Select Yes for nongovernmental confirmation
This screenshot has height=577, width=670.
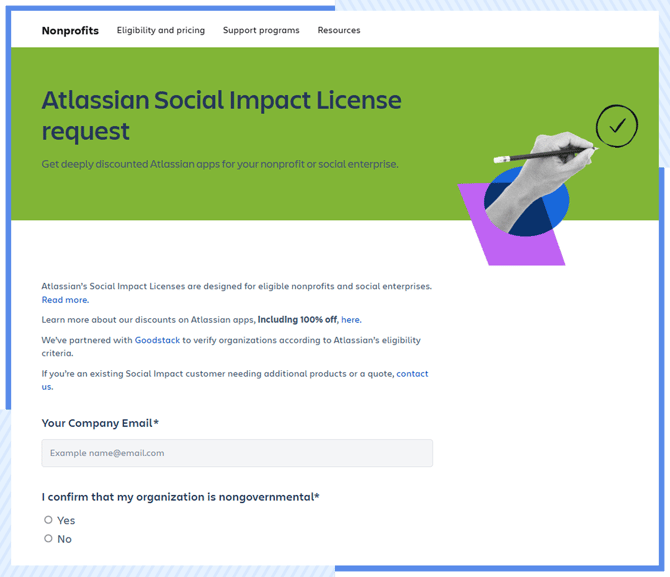coord(48,520)
